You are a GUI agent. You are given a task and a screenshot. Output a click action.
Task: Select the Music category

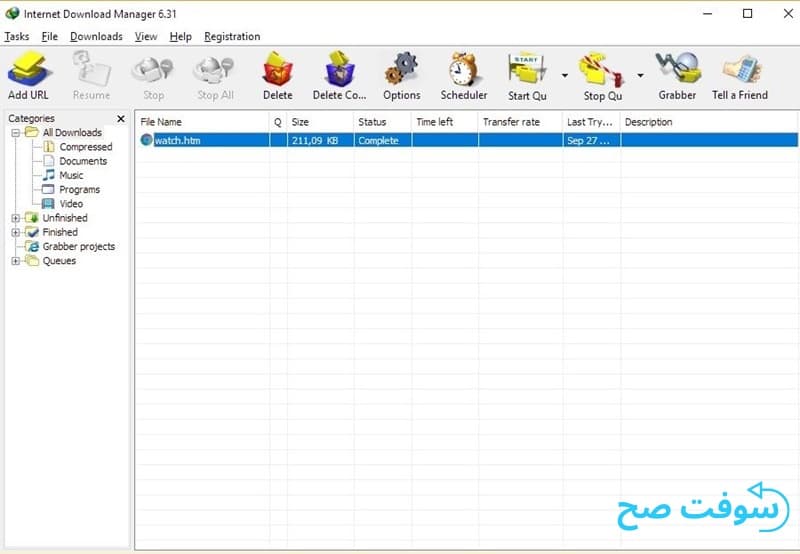click(x=71, y=175)
